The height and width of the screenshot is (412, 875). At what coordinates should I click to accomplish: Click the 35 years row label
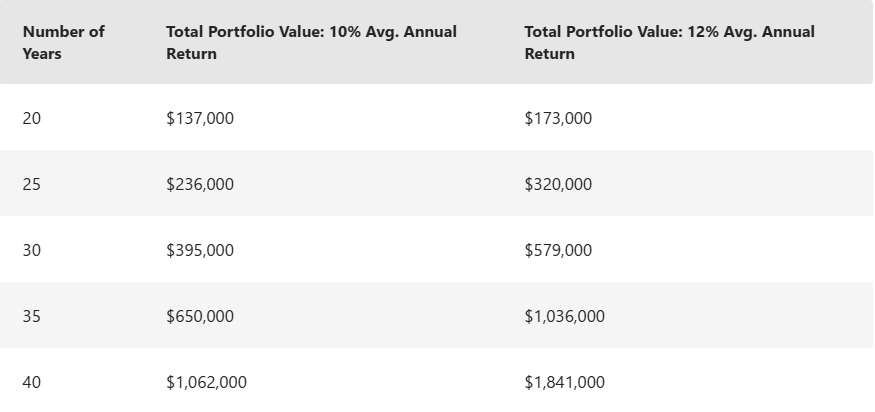coord(32,316)
